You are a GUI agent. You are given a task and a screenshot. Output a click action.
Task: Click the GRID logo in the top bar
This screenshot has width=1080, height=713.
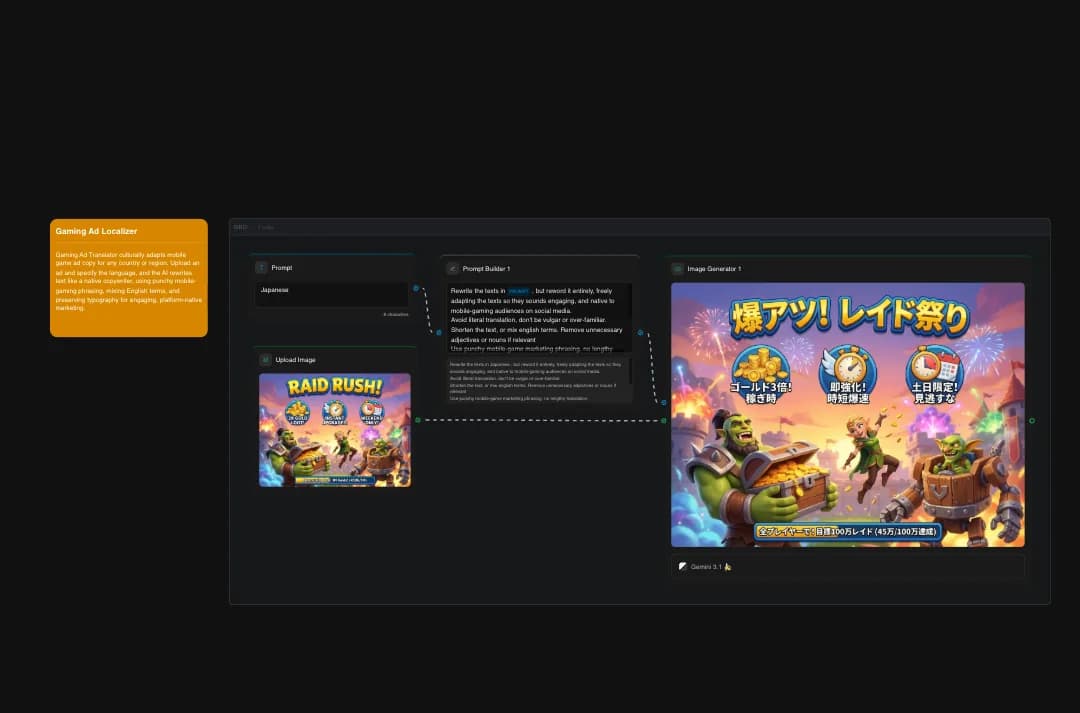tap(240, 227)
